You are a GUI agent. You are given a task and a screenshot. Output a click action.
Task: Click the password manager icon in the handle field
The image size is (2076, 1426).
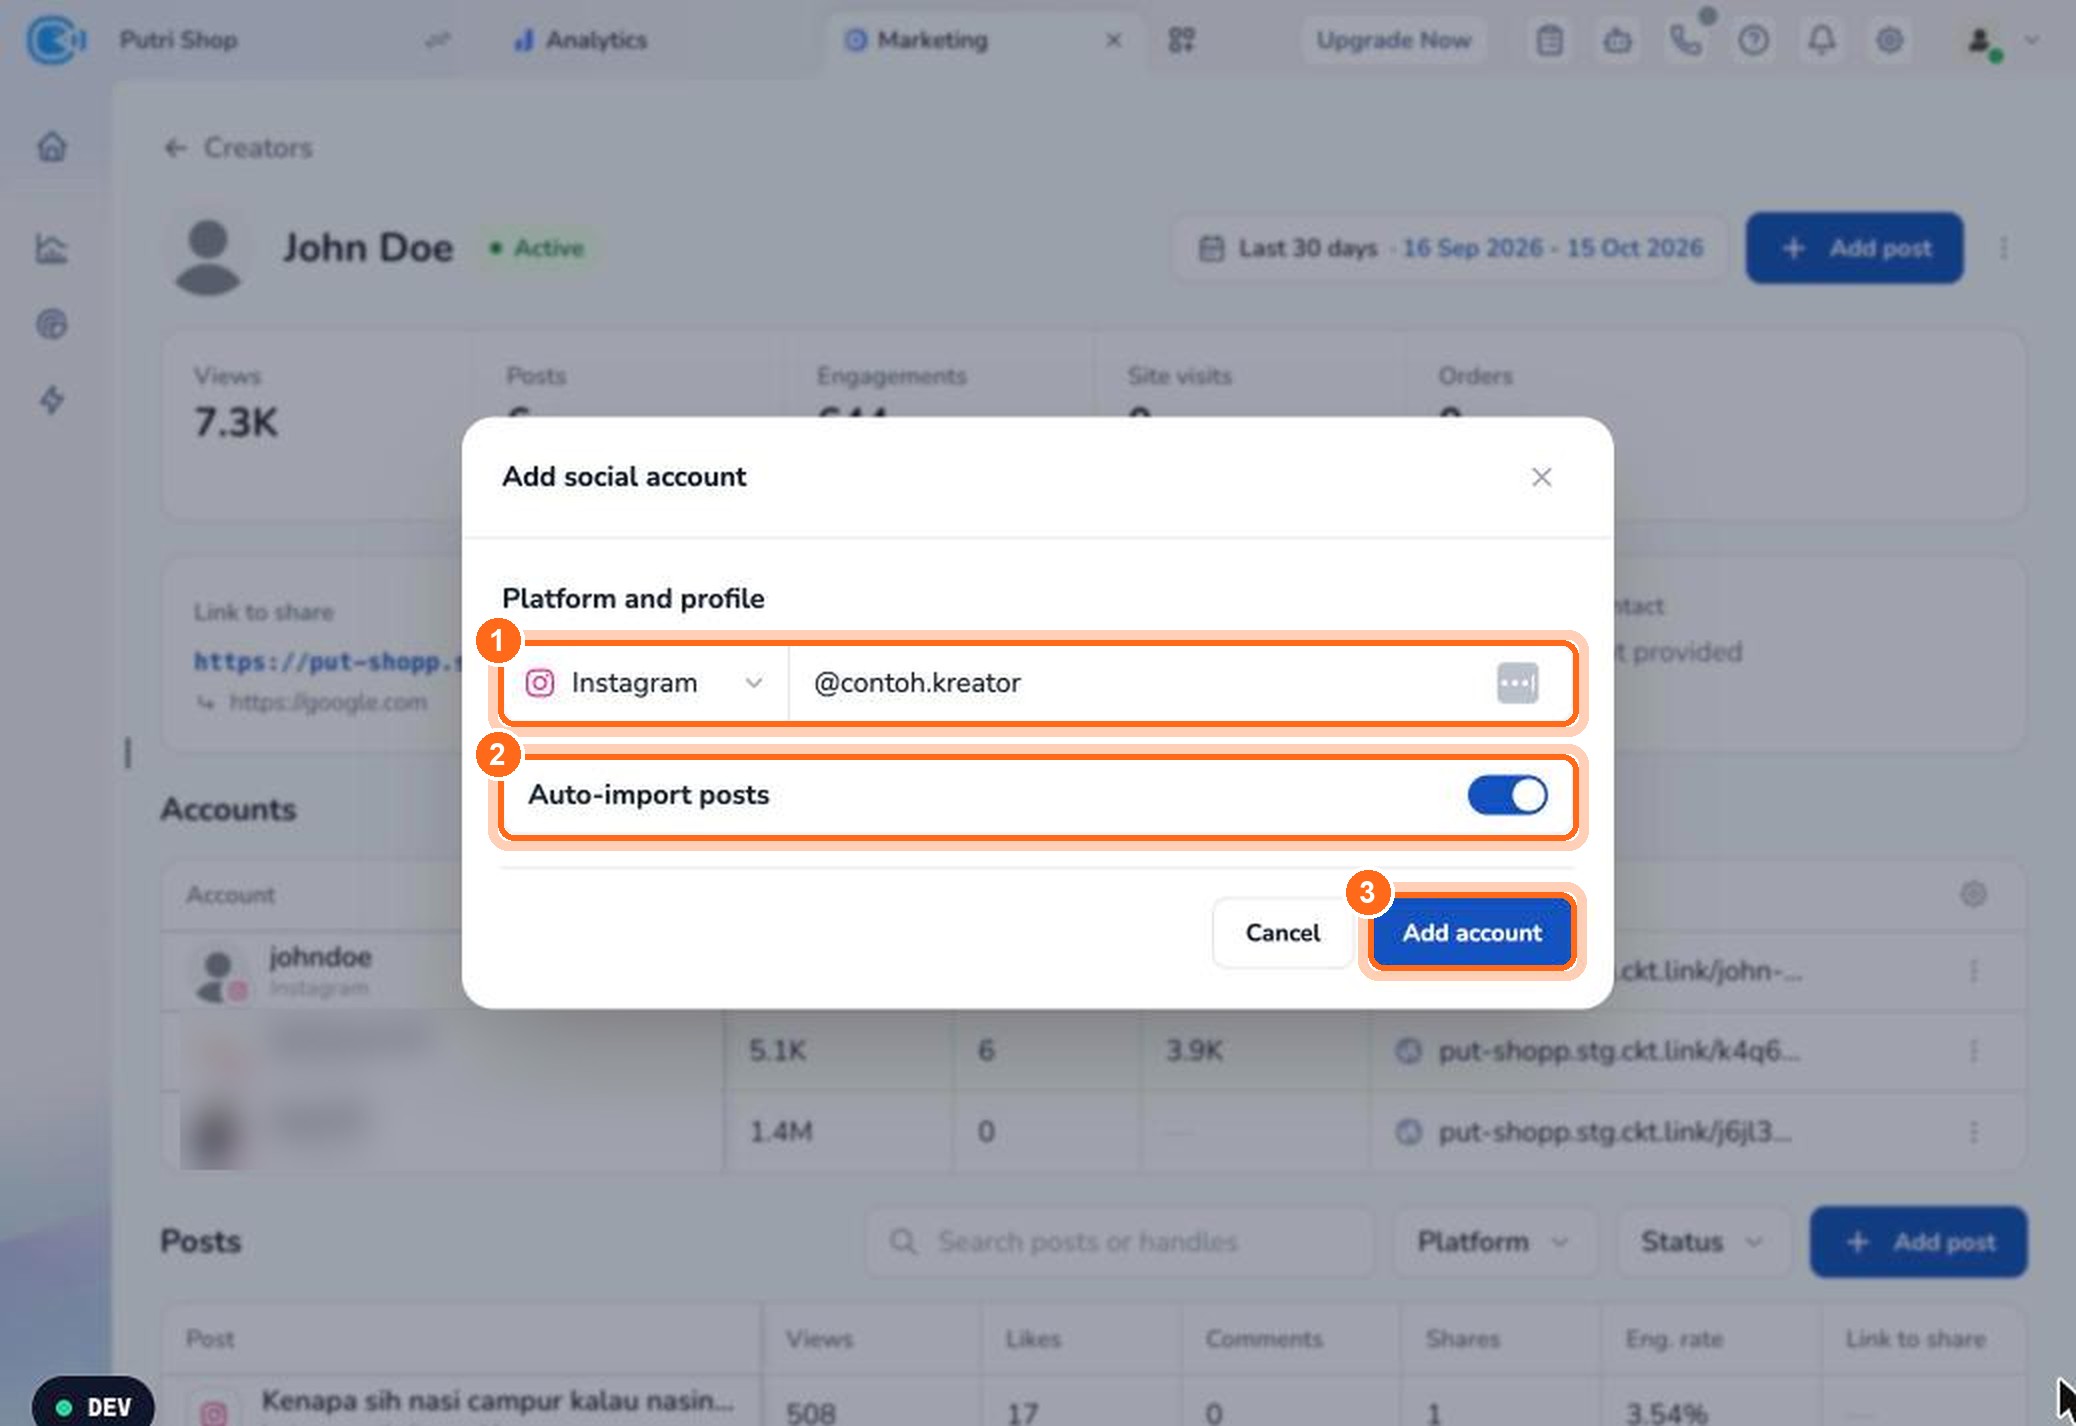pyautogui.click(x=1517, y=683)
